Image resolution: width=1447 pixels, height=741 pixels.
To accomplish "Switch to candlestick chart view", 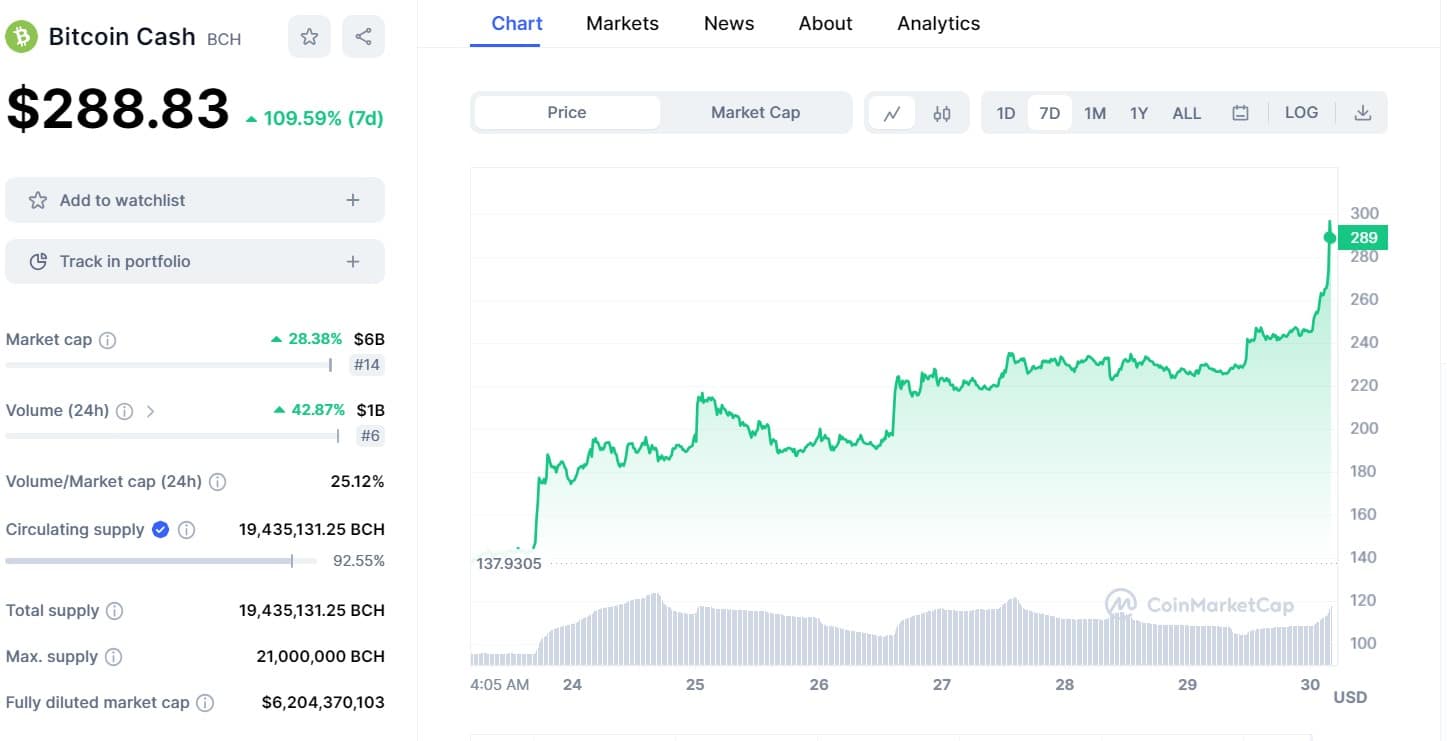I will [942, 113].
